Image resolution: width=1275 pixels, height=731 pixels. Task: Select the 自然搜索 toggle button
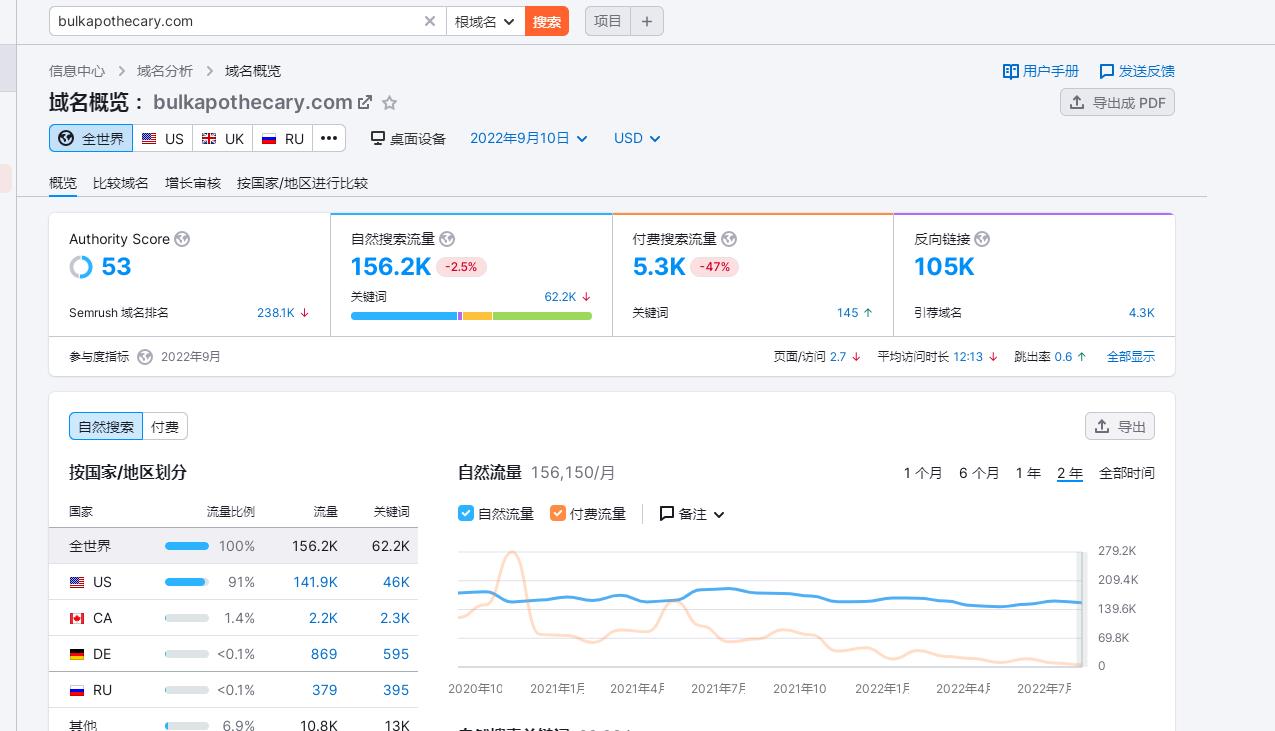(x=106, y=426)
